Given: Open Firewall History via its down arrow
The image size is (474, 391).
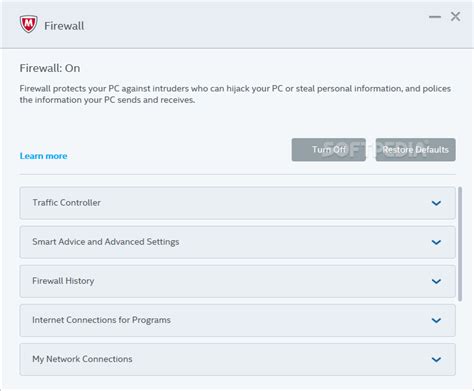Looking at the screenshot, I should (436, 281).
